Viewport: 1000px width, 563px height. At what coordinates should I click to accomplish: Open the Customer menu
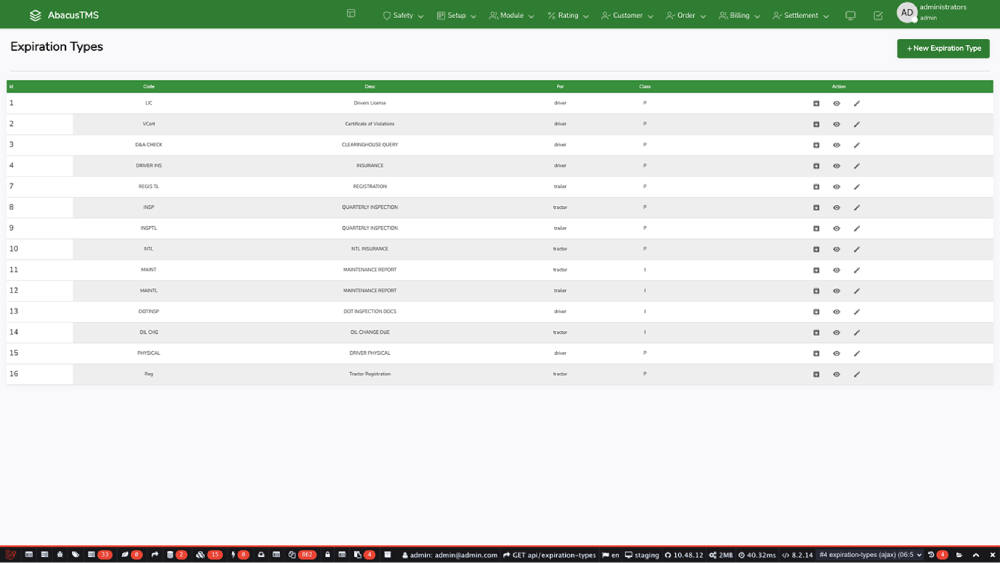coord(627,16)
